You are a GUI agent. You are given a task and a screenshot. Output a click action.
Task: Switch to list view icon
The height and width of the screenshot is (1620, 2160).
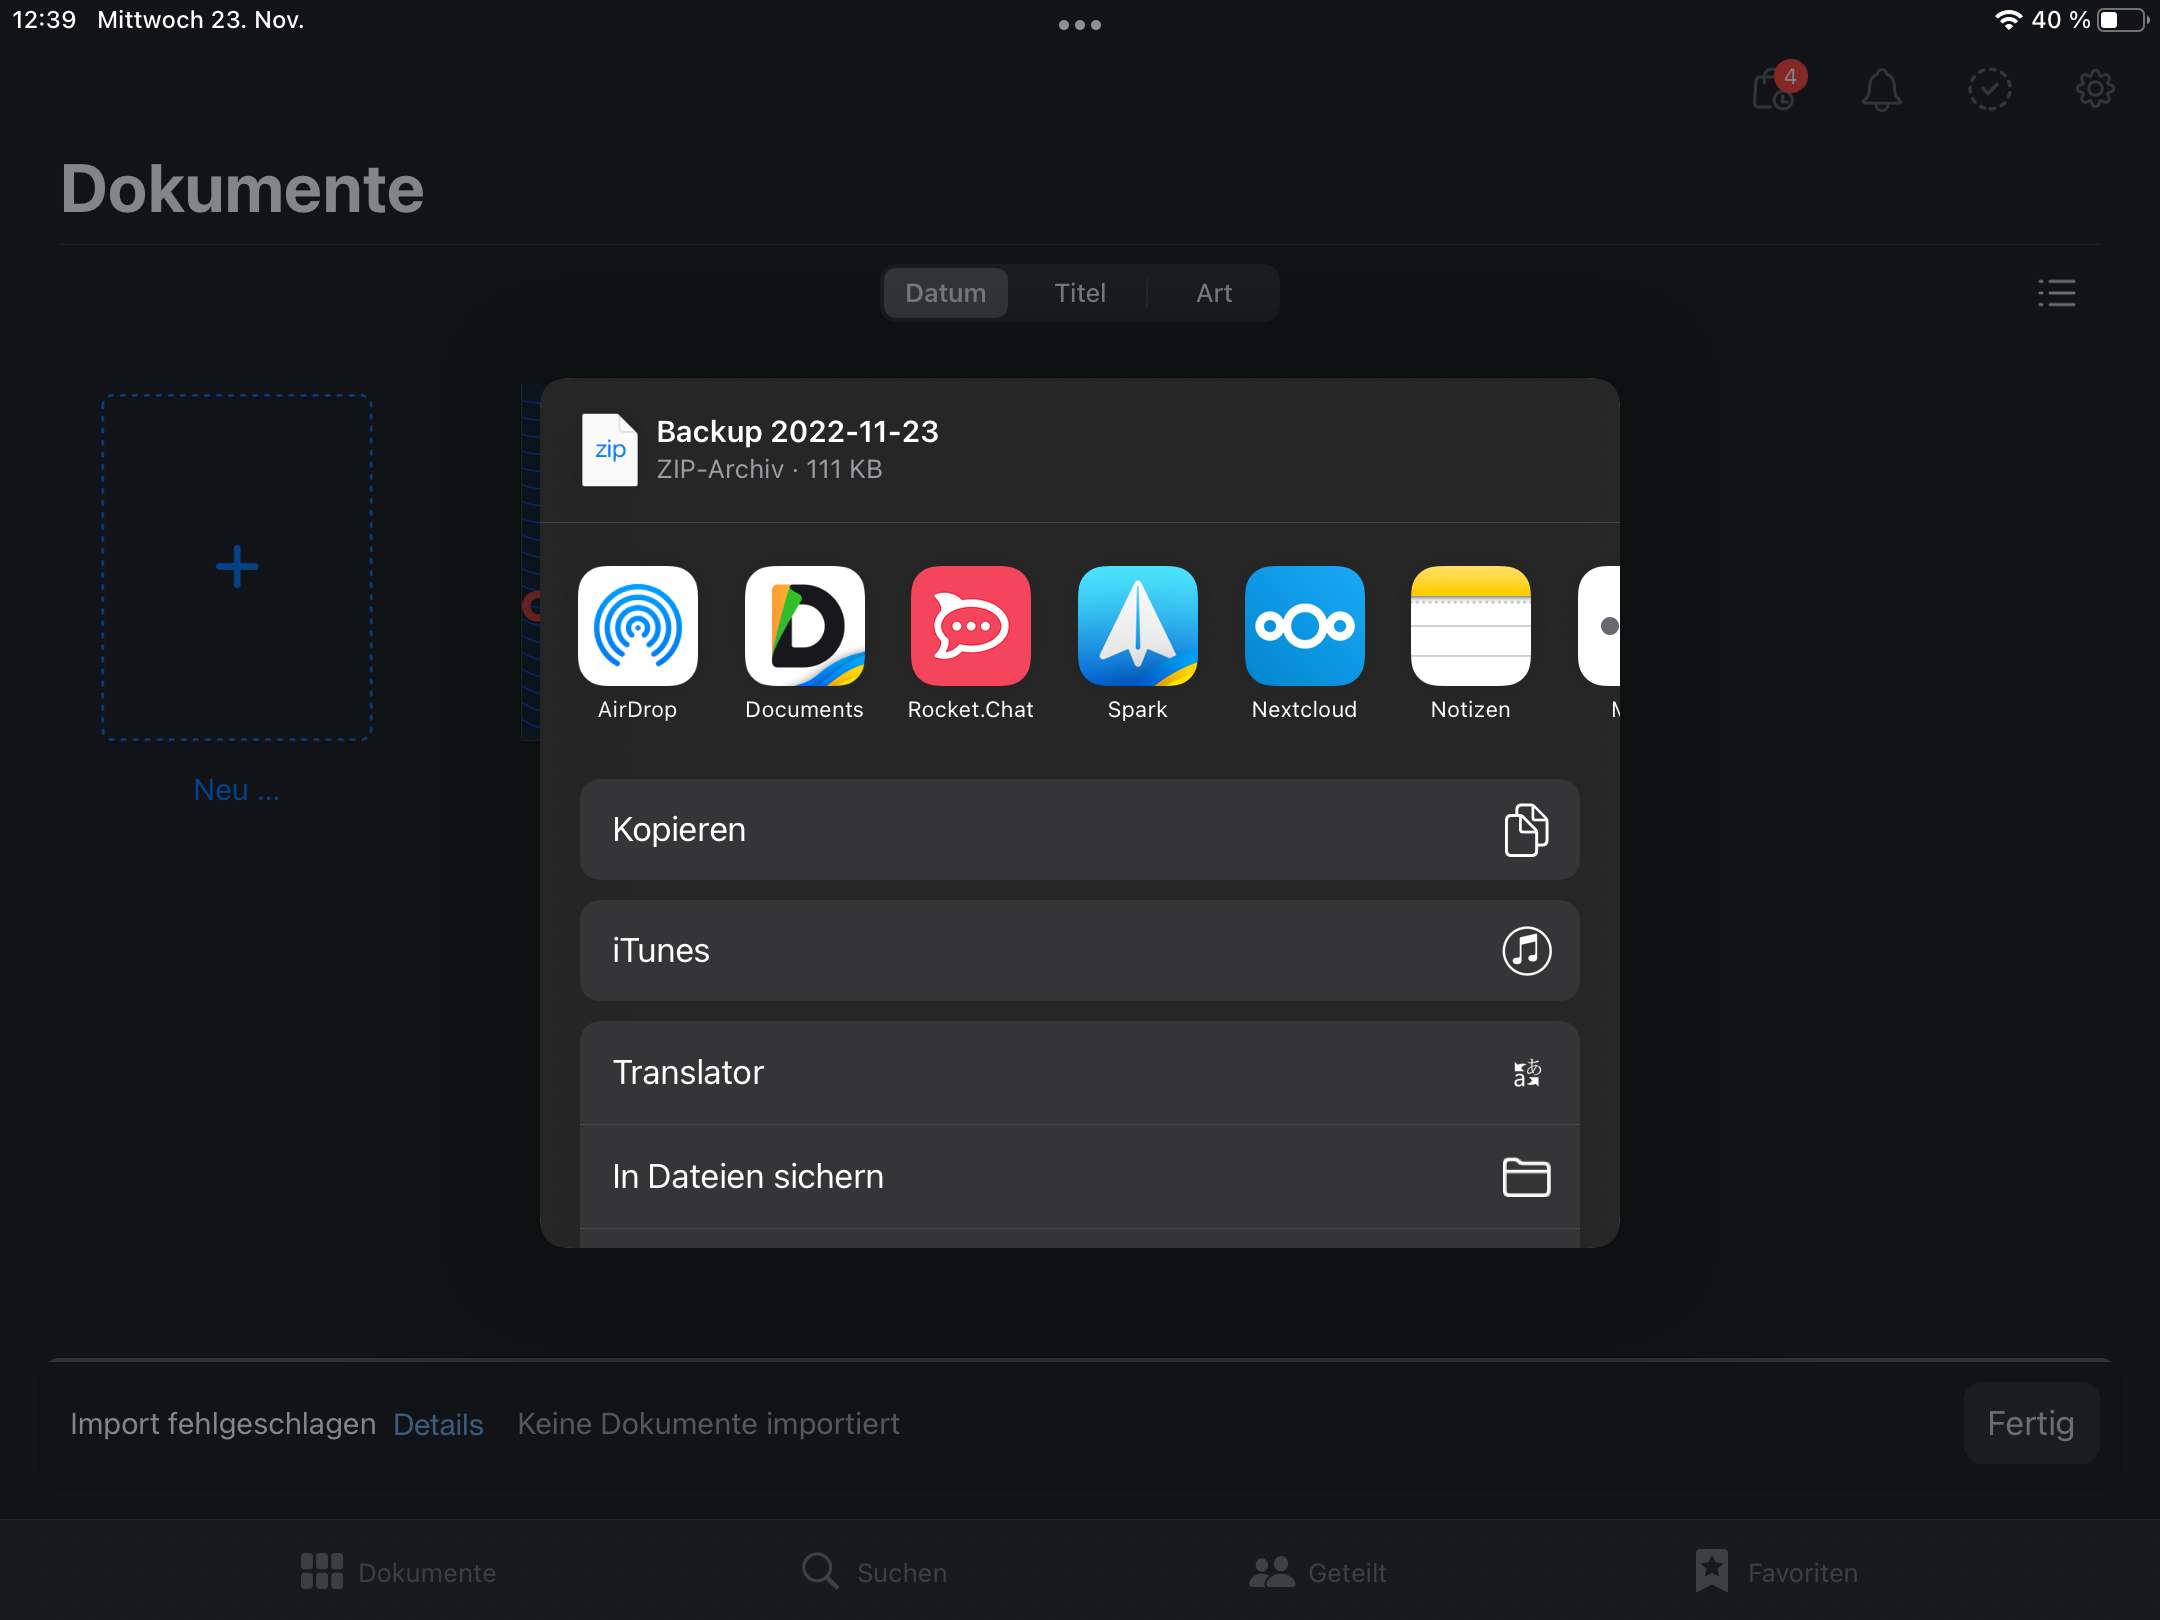(2056, 293)
